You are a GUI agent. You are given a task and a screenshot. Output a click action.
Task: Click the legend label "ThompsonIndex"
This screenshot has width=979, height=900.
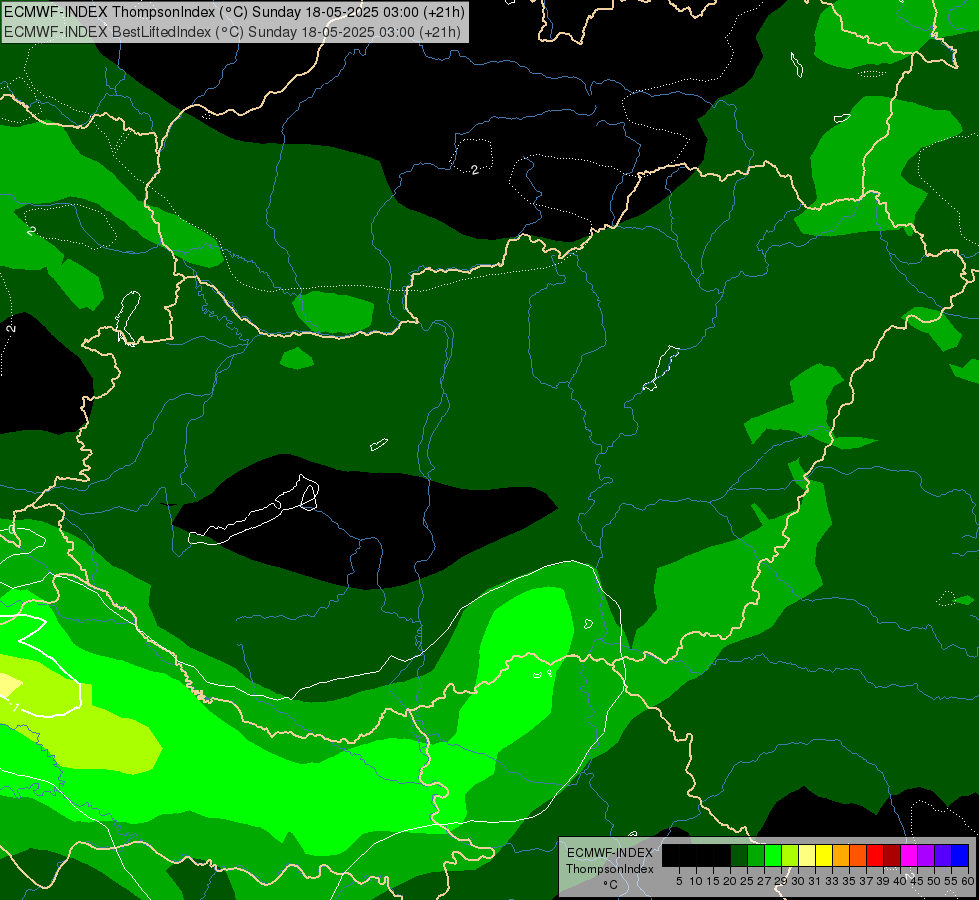click(610, 869)
